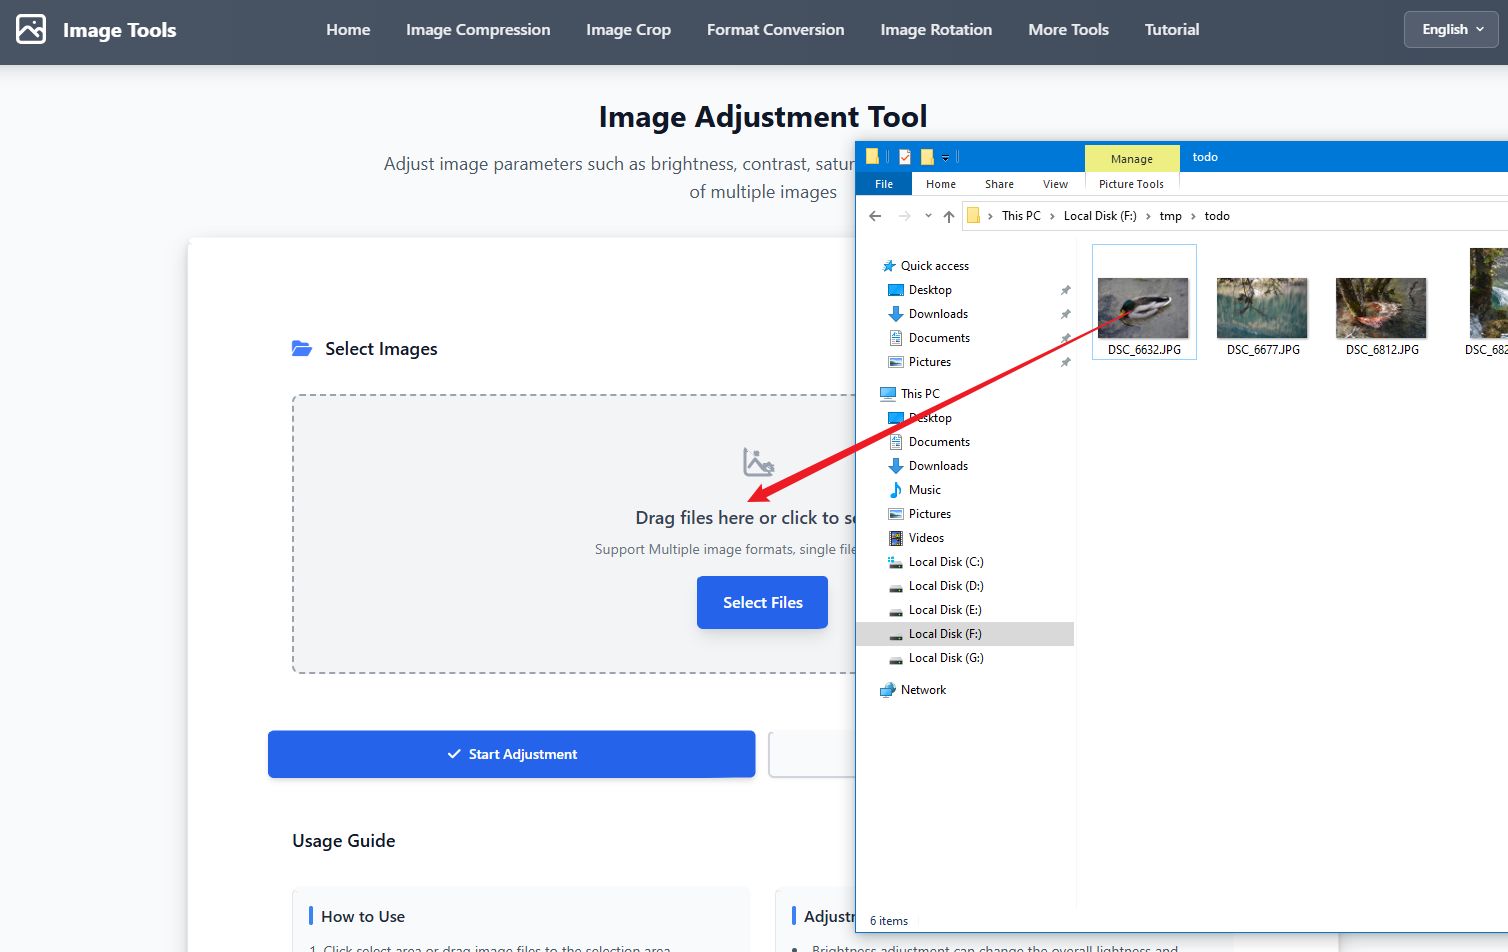Open Customize Quick Access Toolbar dropdown

point(945,158)
